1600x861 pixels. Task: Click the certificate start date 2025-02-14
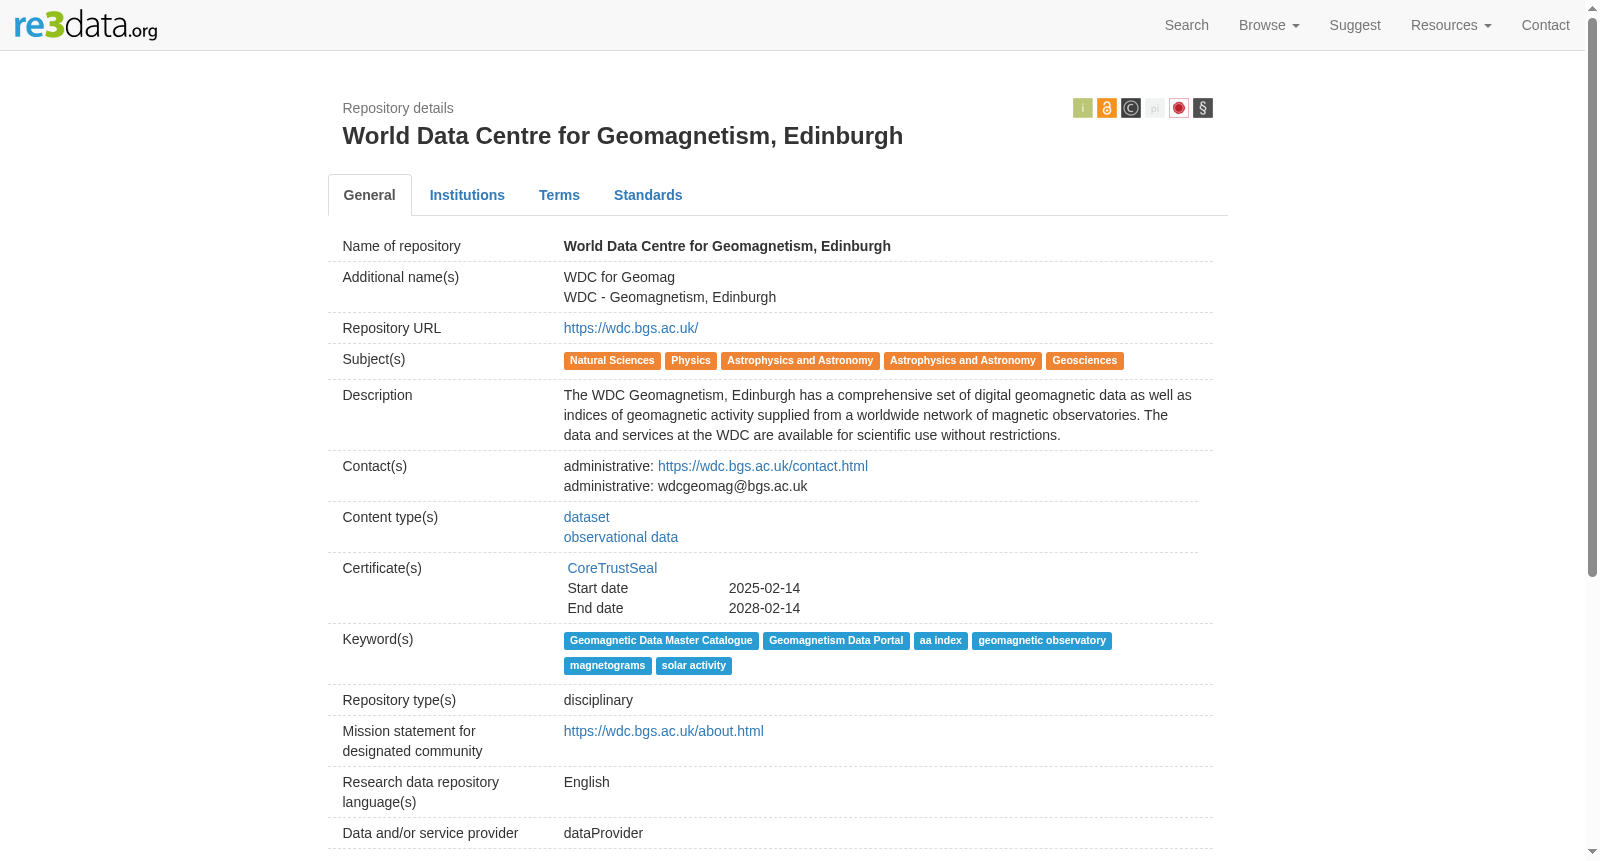point(764,588)
